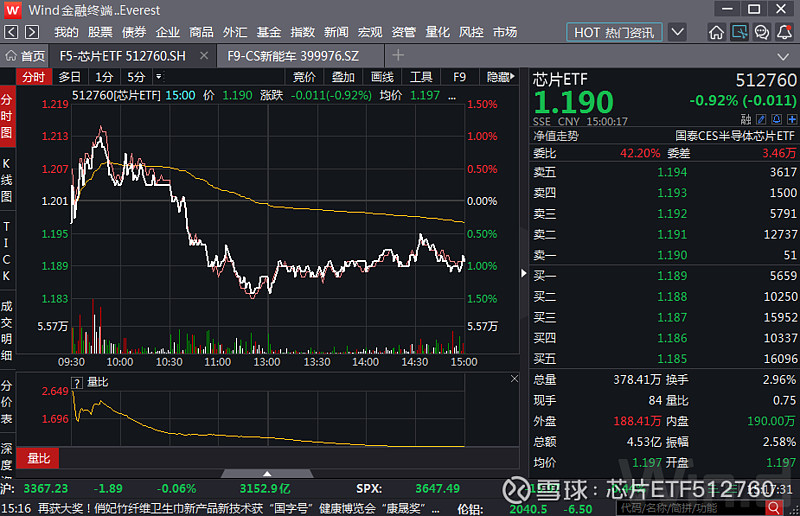Click the 叠加 overlay toolbar button

[343, 77]
